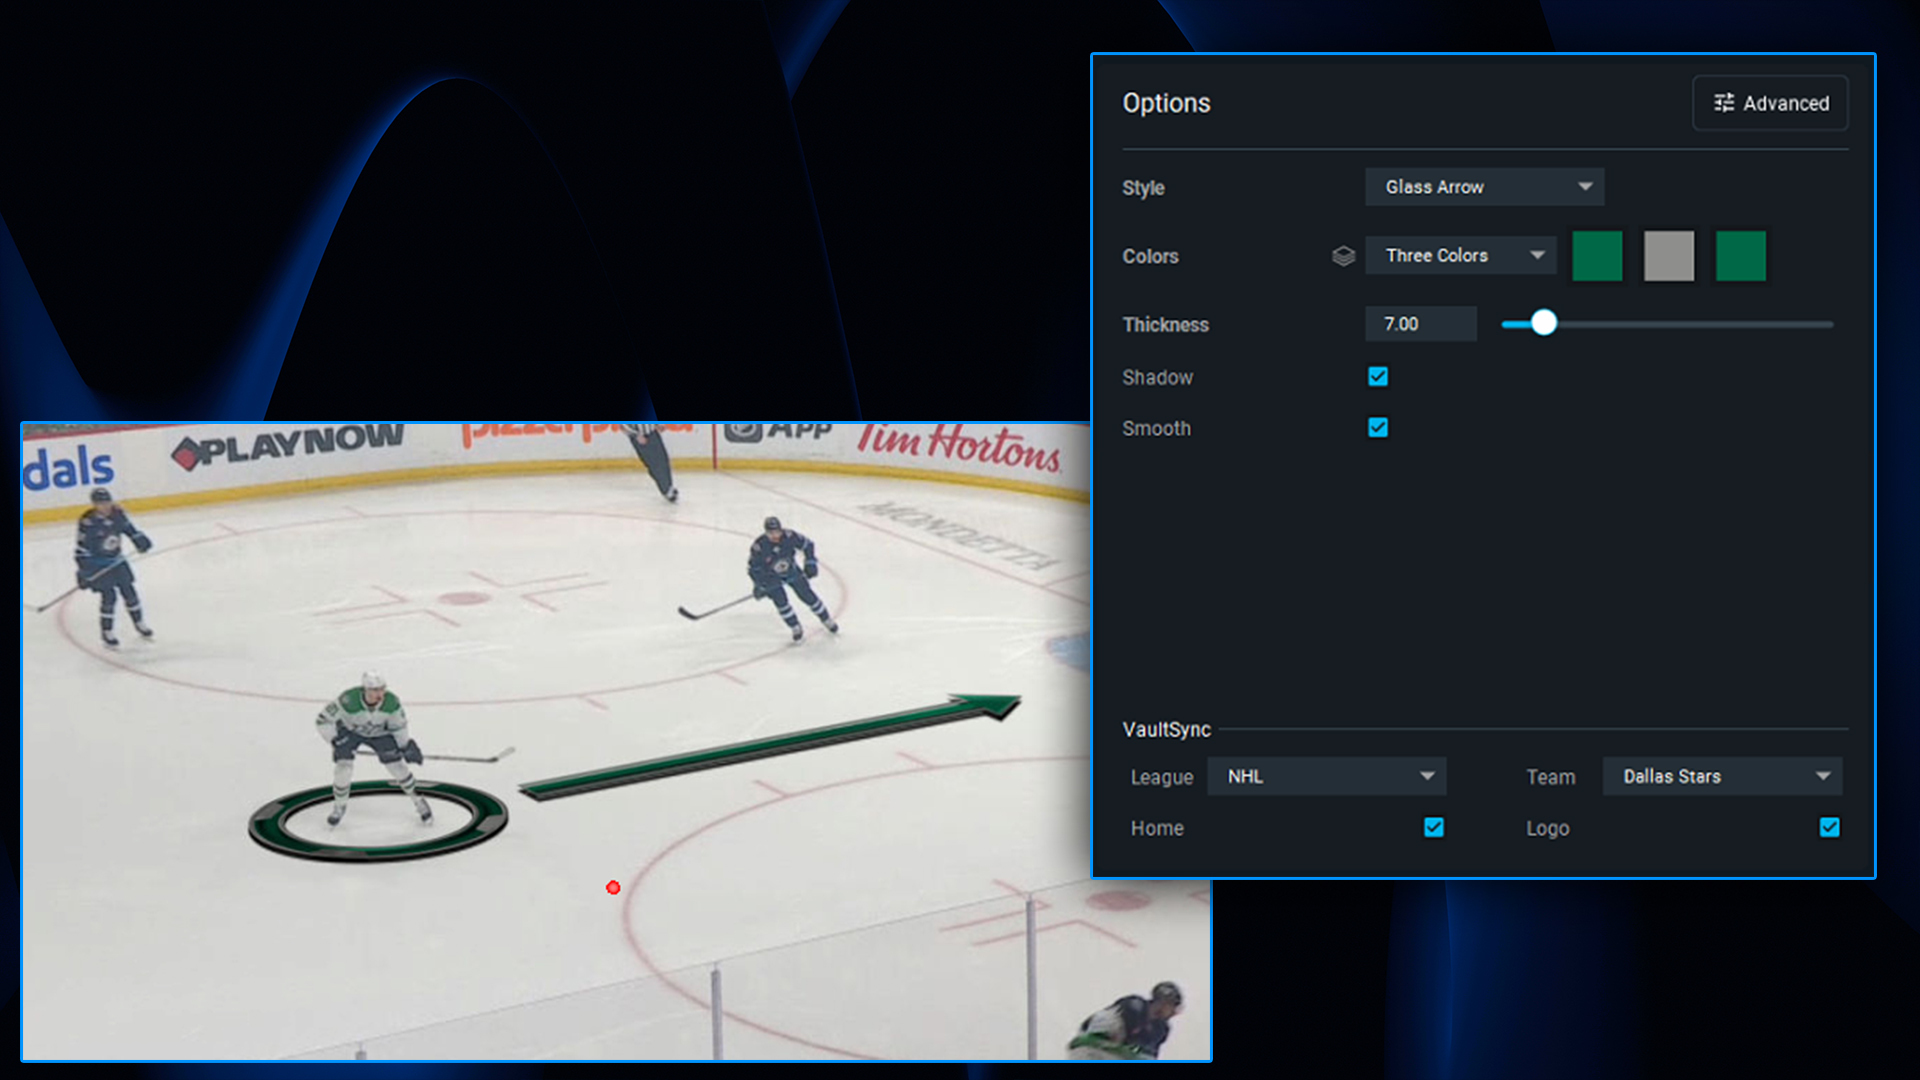Uncheck the Home checkbox
Screen dimensions: 1920x1080
click(x=1433, y=827)
